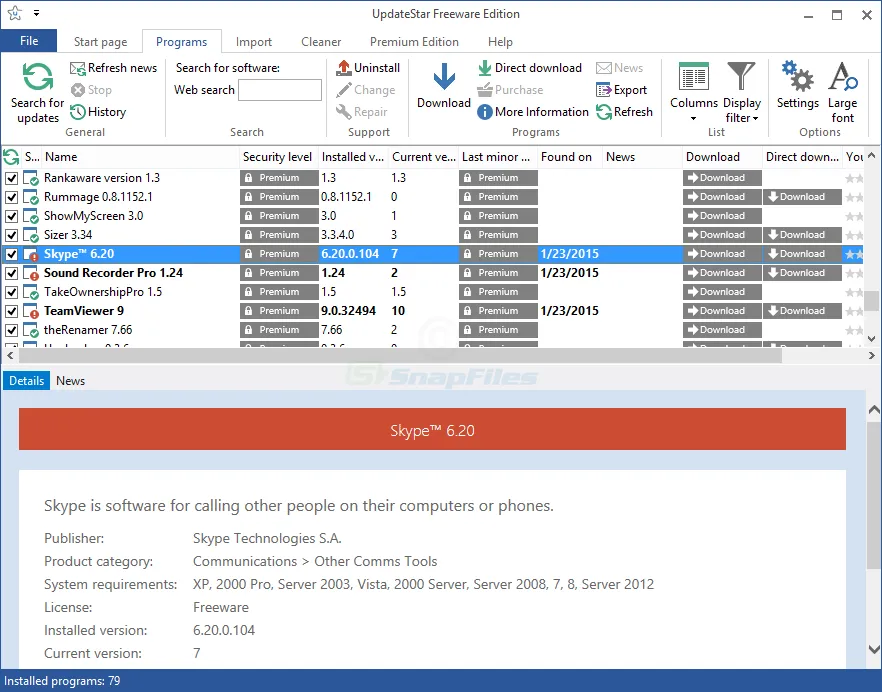Click the horizontal scrollbar of program list
Screen dimensions: 882x692
(400, 356)
